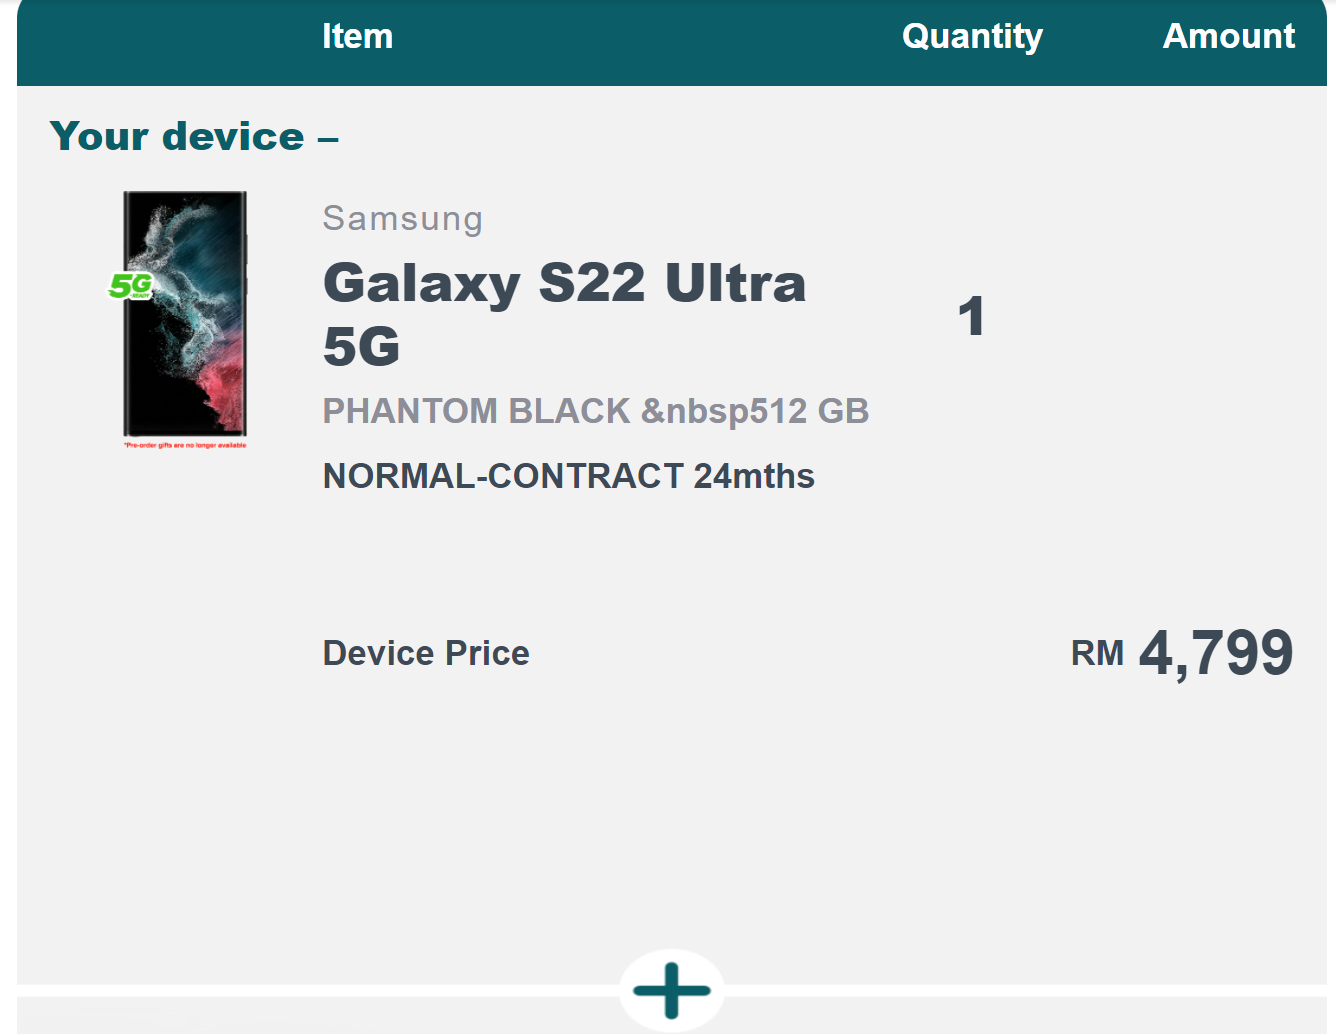1336x1034 pixels.
Task: Select the Item column header
Action: (x=357, y=37)
